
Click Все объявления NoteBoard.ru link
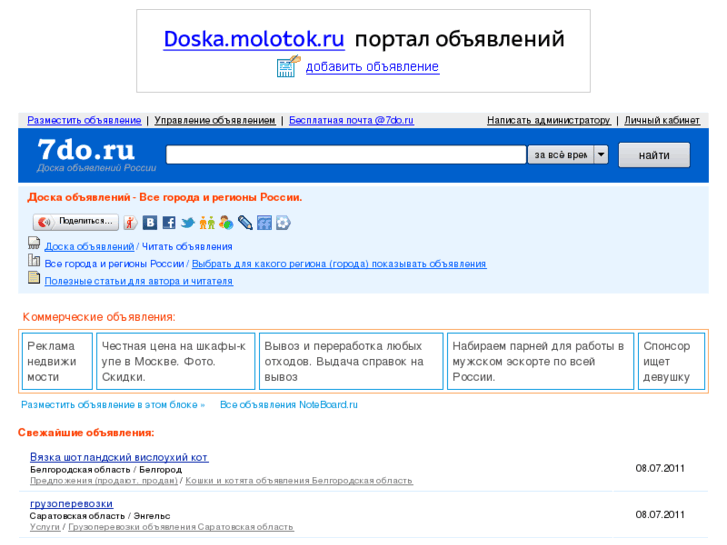(x=288, y=405)
